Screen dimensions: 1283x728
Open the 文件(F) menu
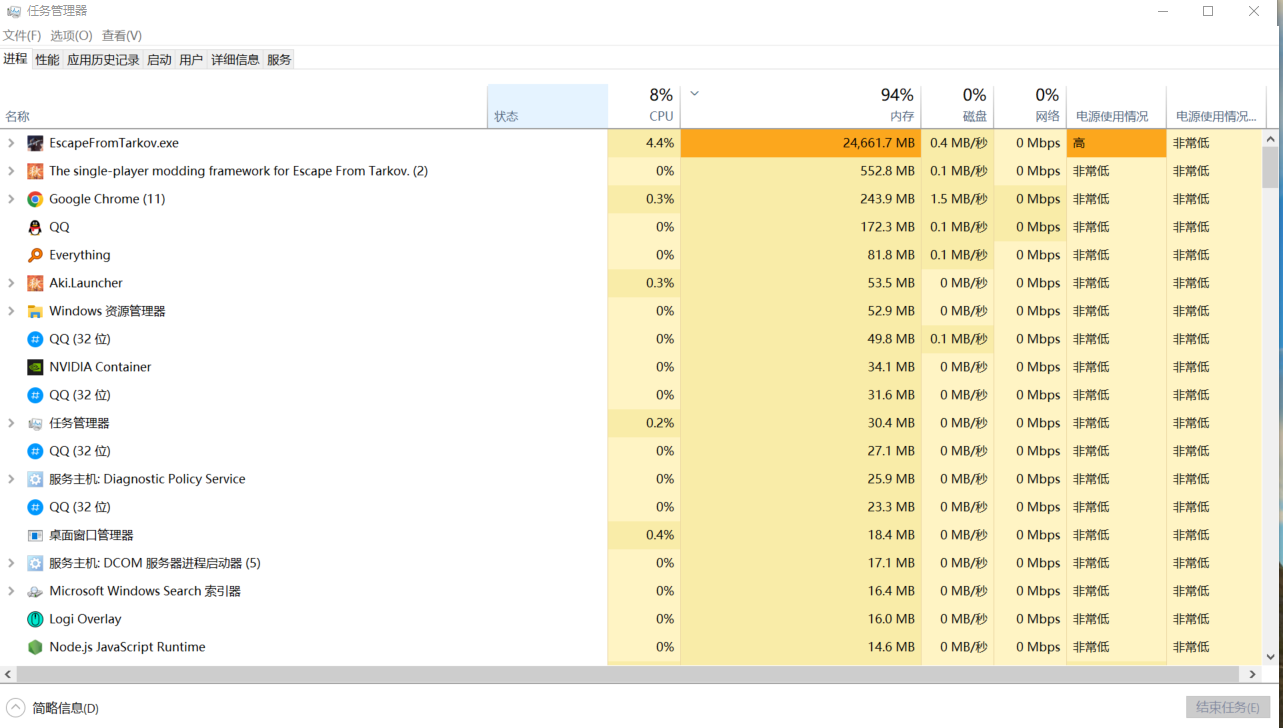pyautogui.click(x=22, y=35)
